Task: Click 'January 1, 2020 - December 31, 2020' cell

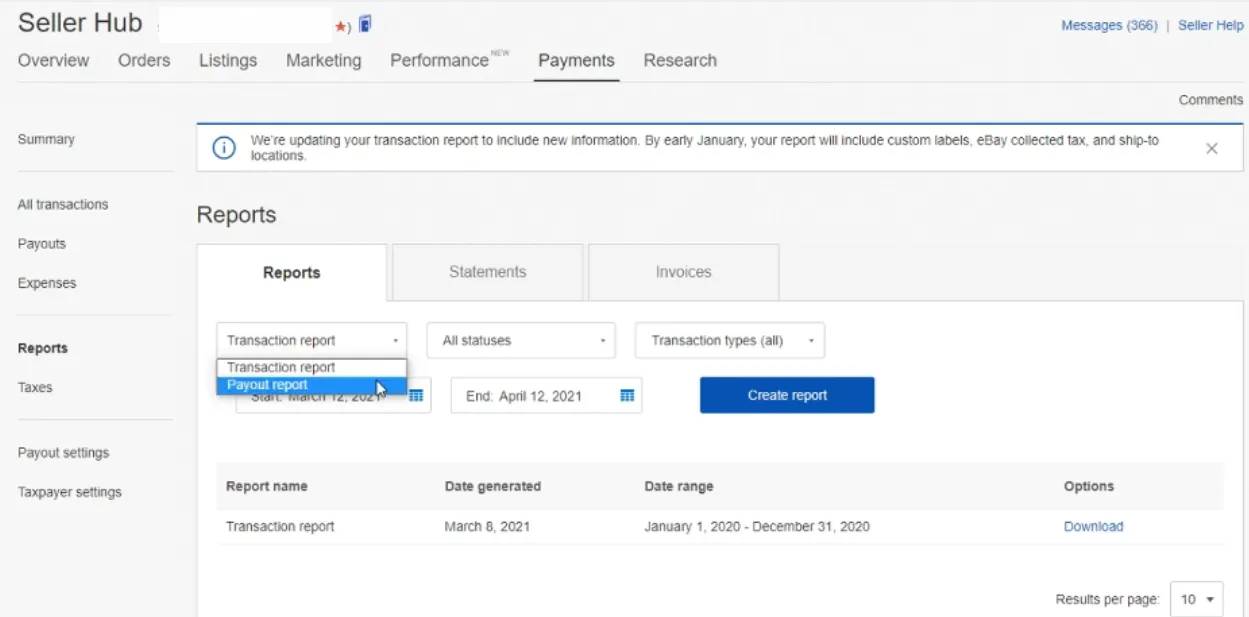Action: tap(757, 526)
